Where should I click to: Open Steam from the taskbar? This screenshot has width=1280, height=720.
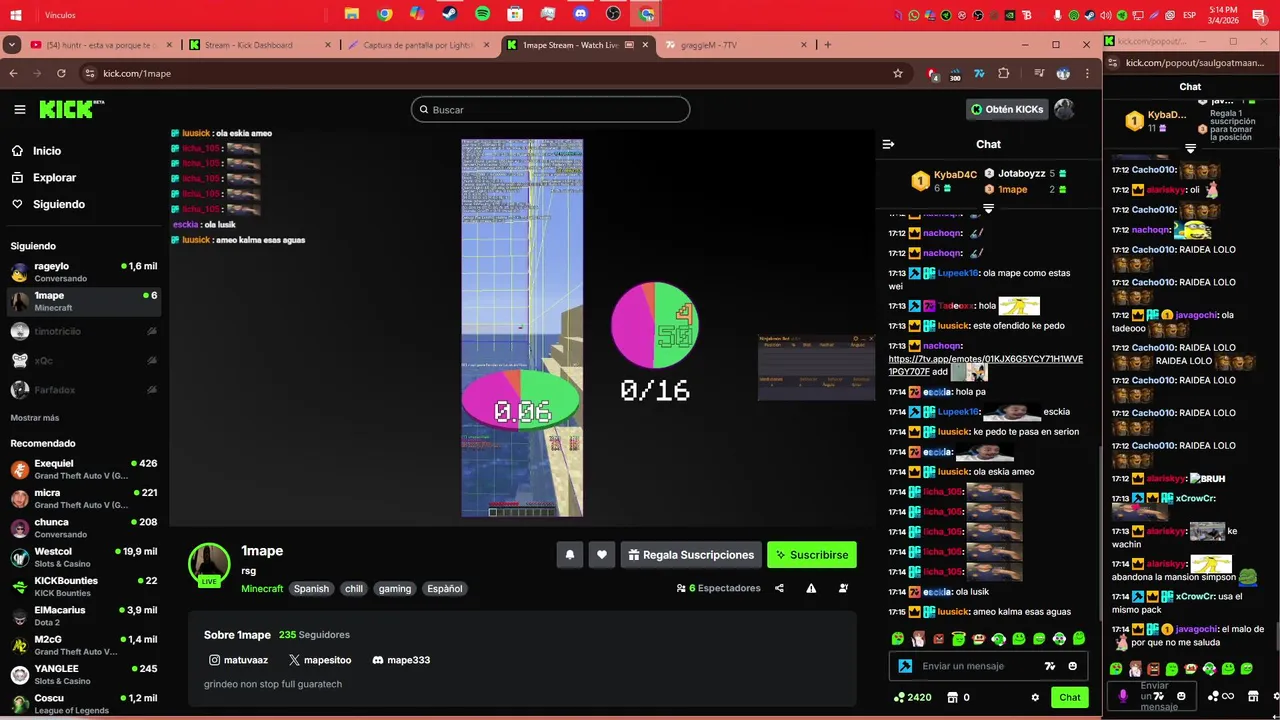[450, 14]
